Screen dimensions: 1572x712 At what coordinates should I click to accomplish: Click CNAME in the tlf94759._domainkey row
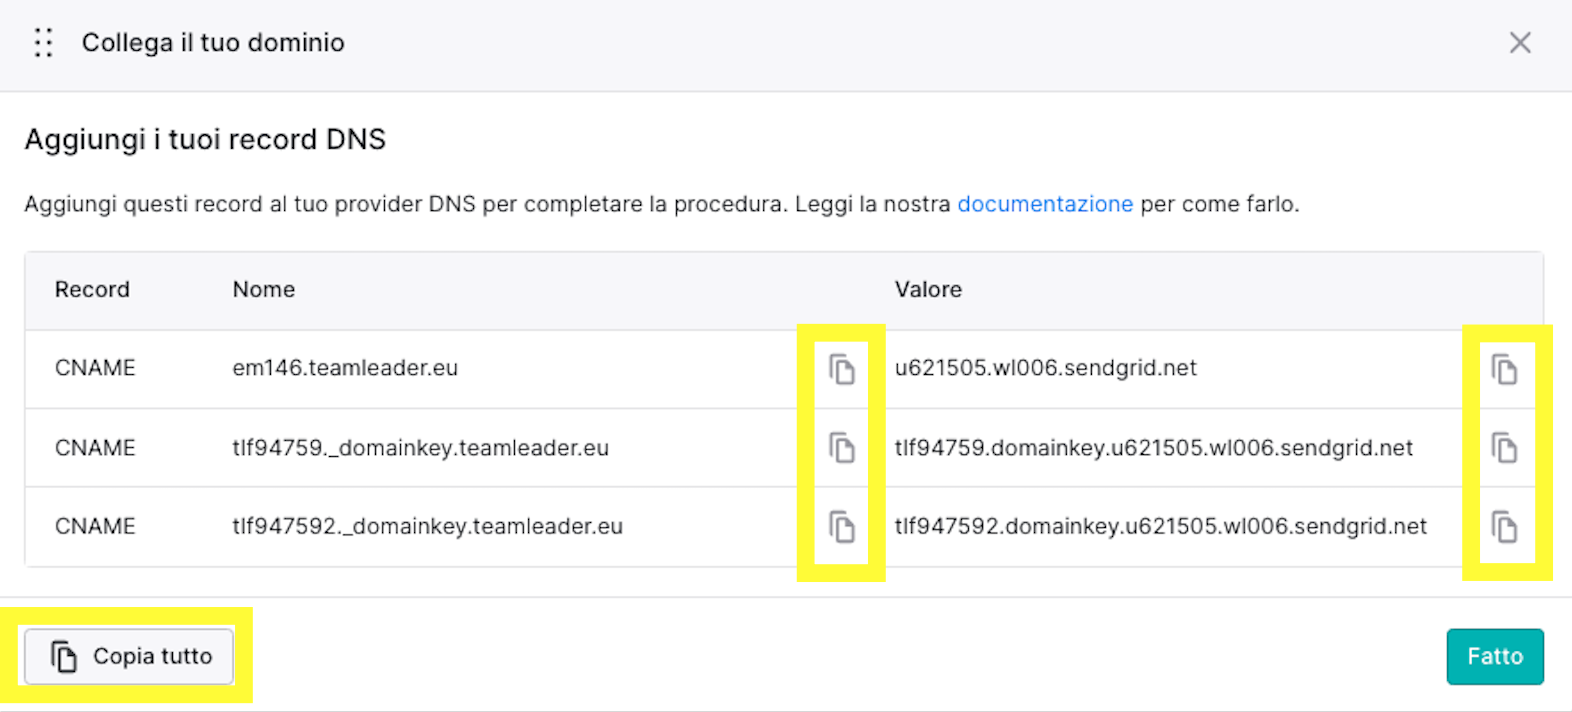pyautogui.click(x=95, y=448)
